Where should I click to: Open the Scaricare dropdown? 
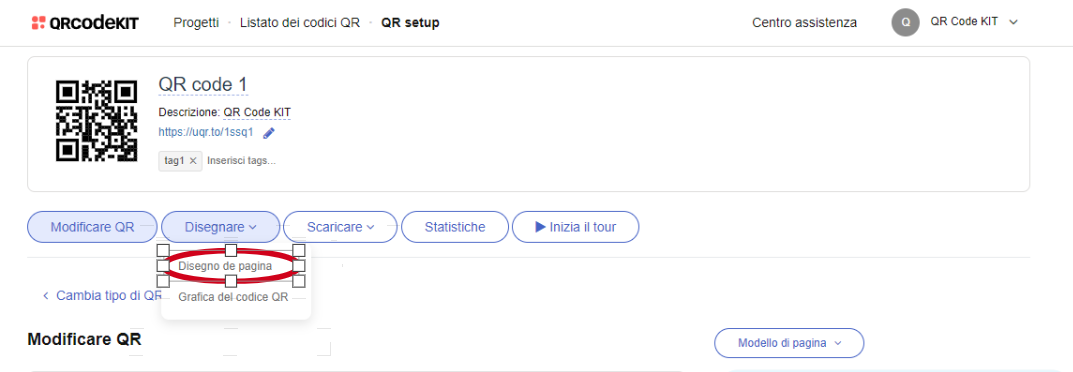pos(341,227)
